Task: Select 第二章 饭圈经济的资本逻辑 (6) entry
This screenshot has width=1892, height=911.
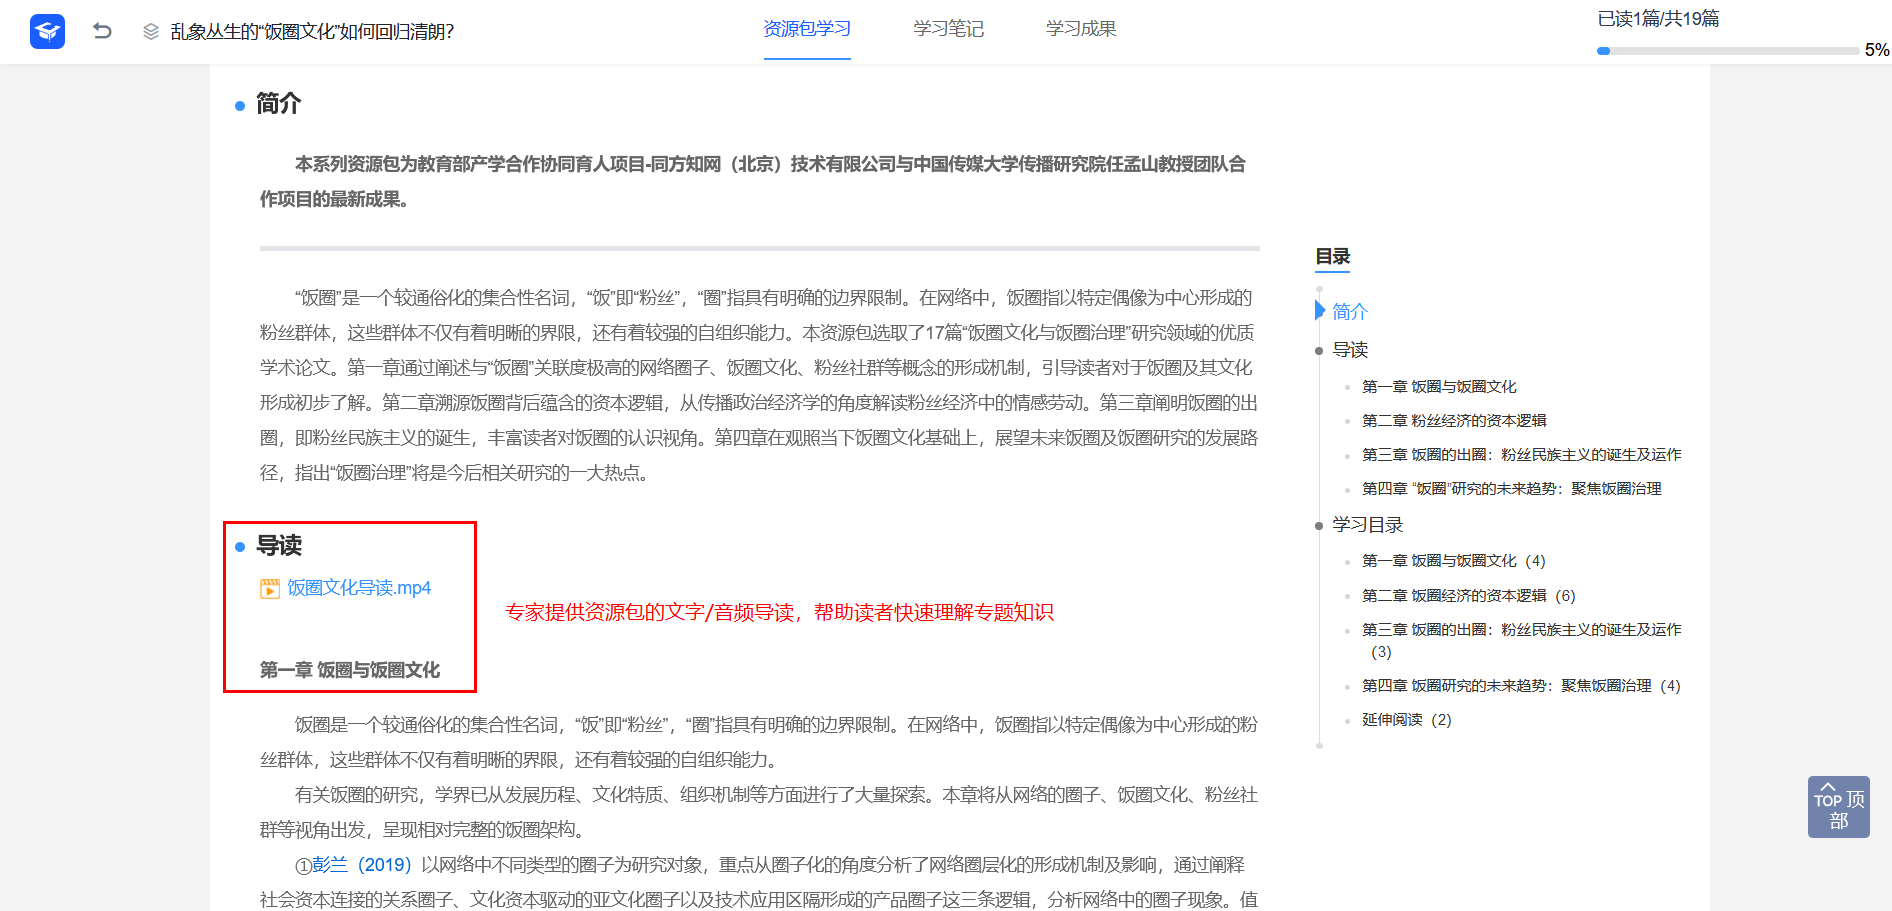Action: 1468,596
